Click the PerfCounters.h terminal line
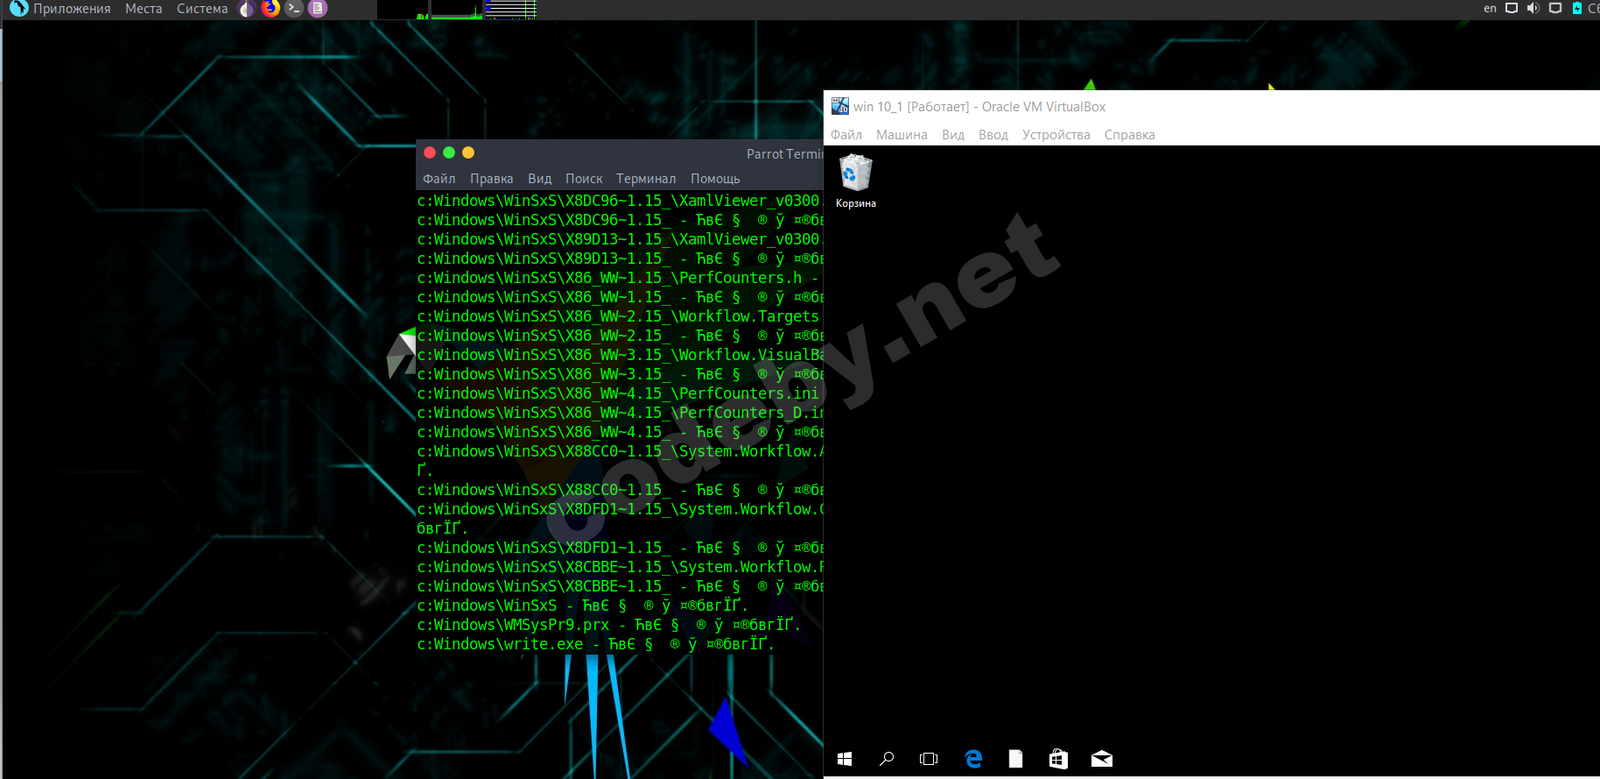Viewport: 1600px width, 779px height. pyautogui.click(x=620, y=278)
